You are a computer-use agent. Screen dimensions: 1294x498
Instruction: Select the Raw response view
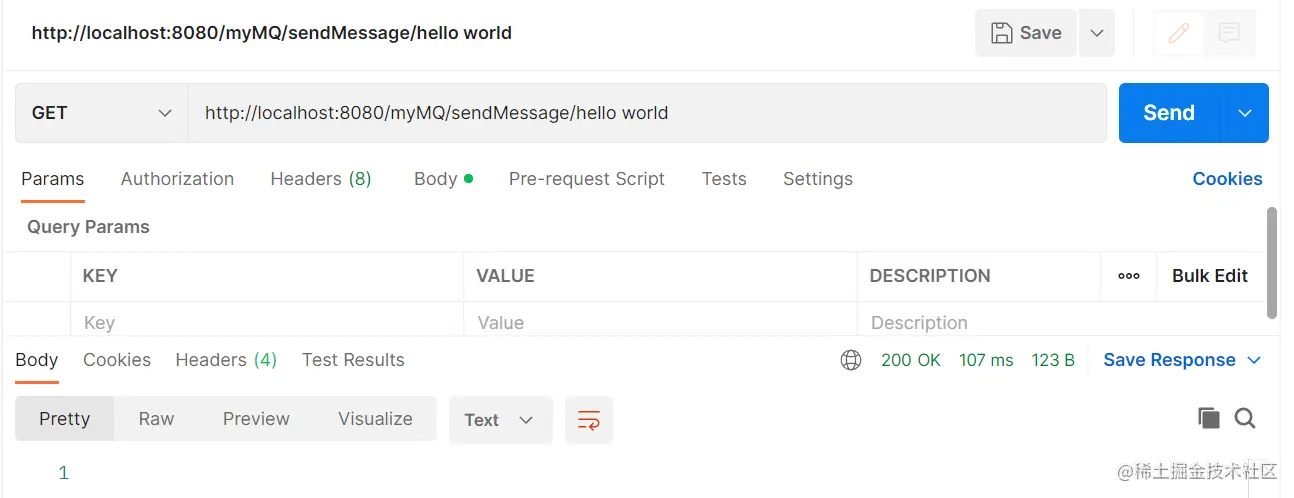pos(156,419)
